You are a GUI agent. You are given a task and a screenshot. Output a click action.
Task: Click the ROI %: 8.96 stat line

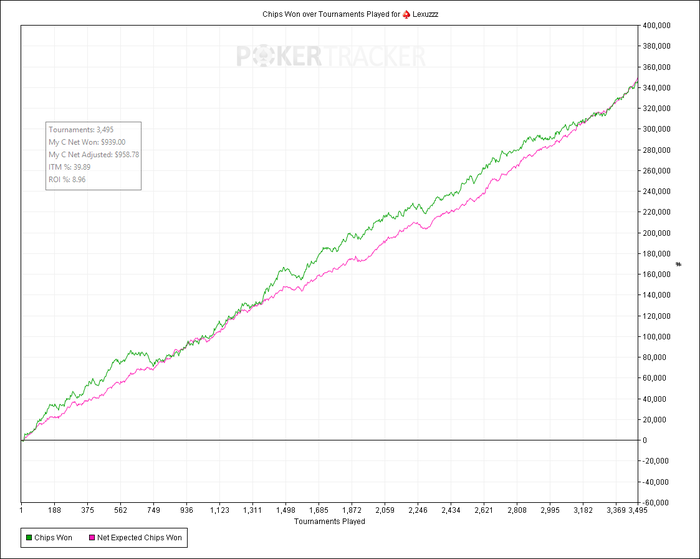pyautogui.click(x=67, y=179)
